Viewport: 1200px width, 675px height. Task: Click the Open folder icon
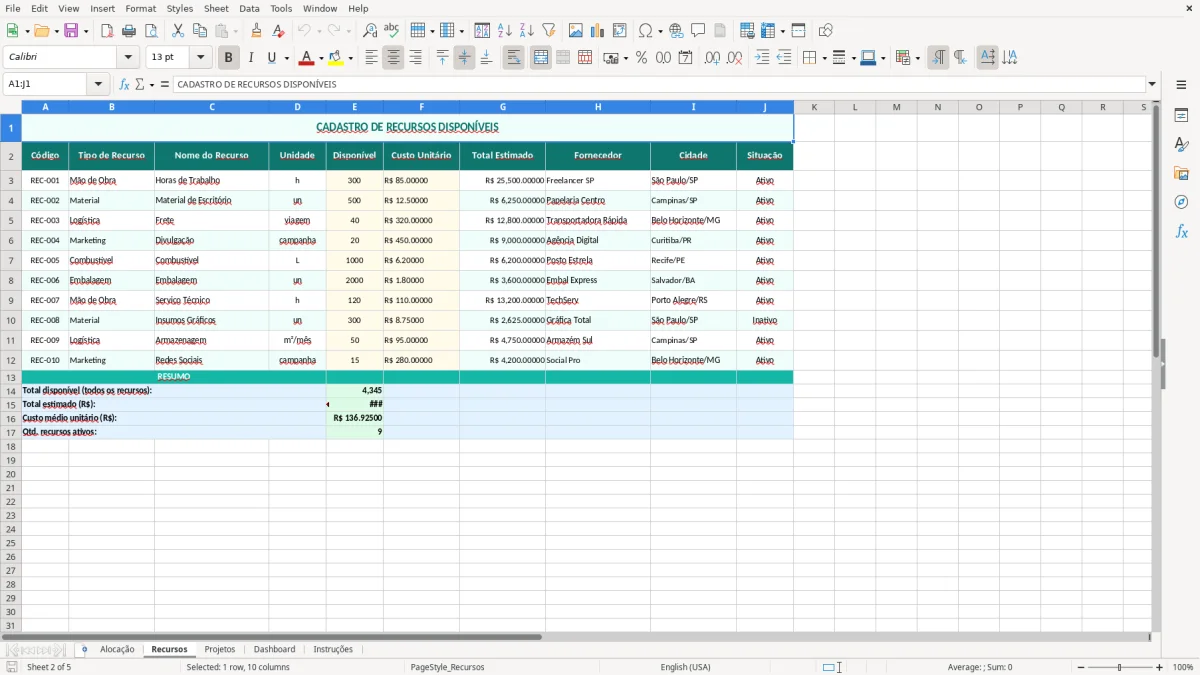40,31
